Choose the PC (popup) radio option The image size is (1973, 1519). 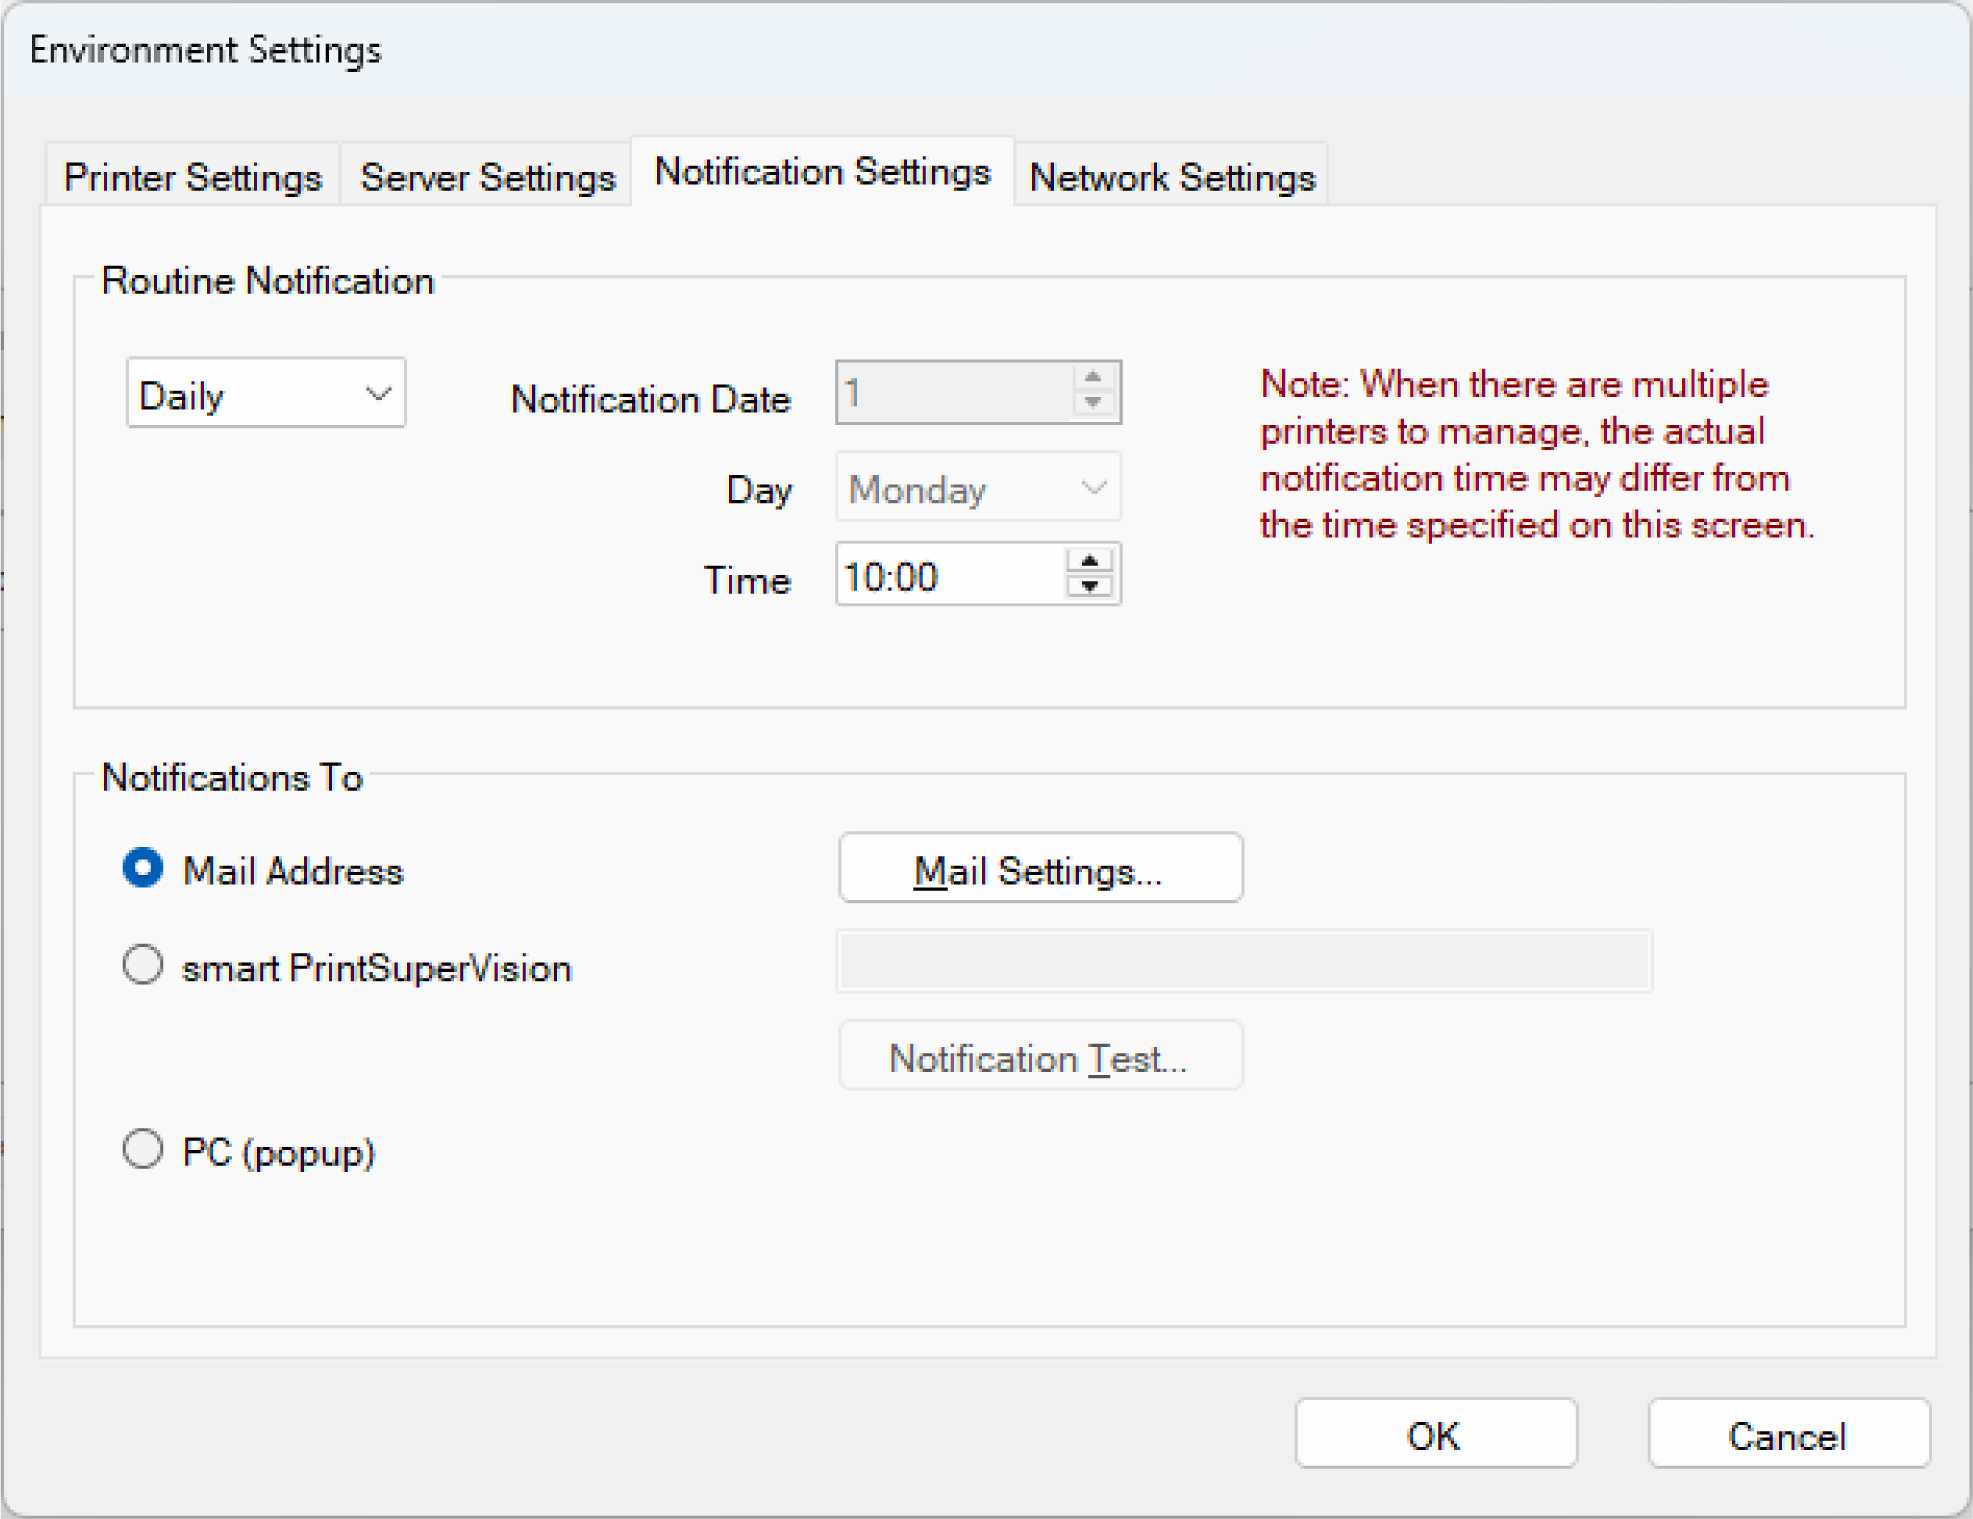pos(143,1149)
